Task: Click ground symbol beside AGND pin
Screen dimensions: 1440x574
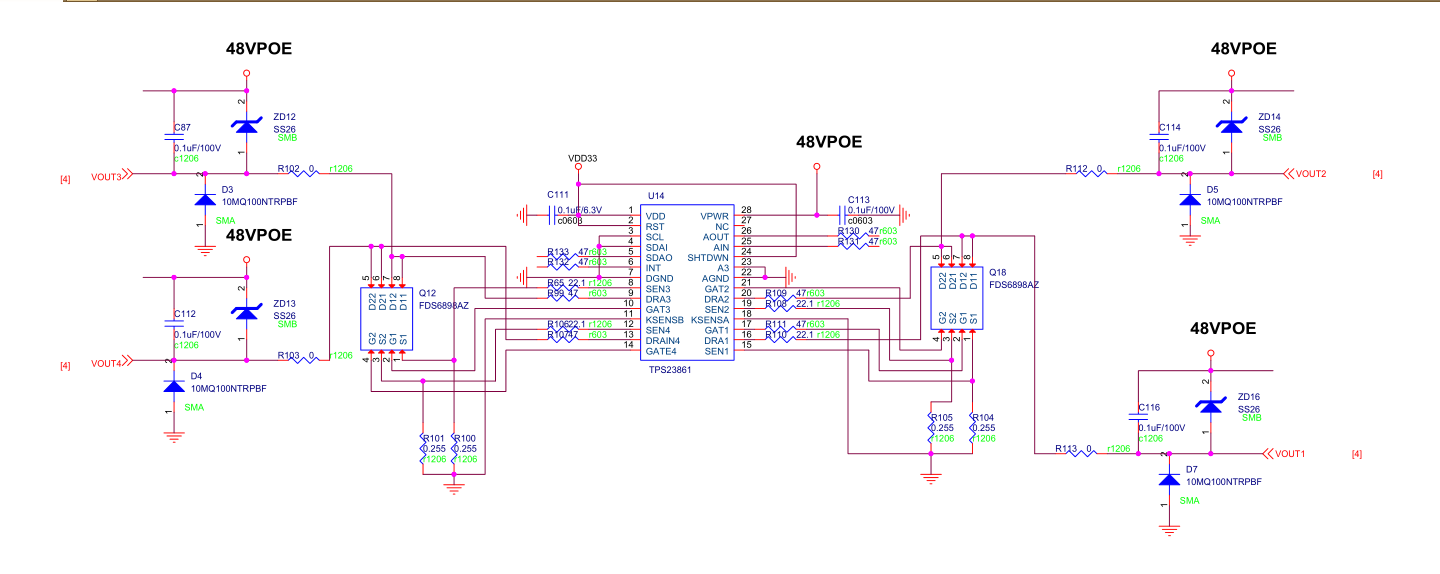Action: point(789,275)
